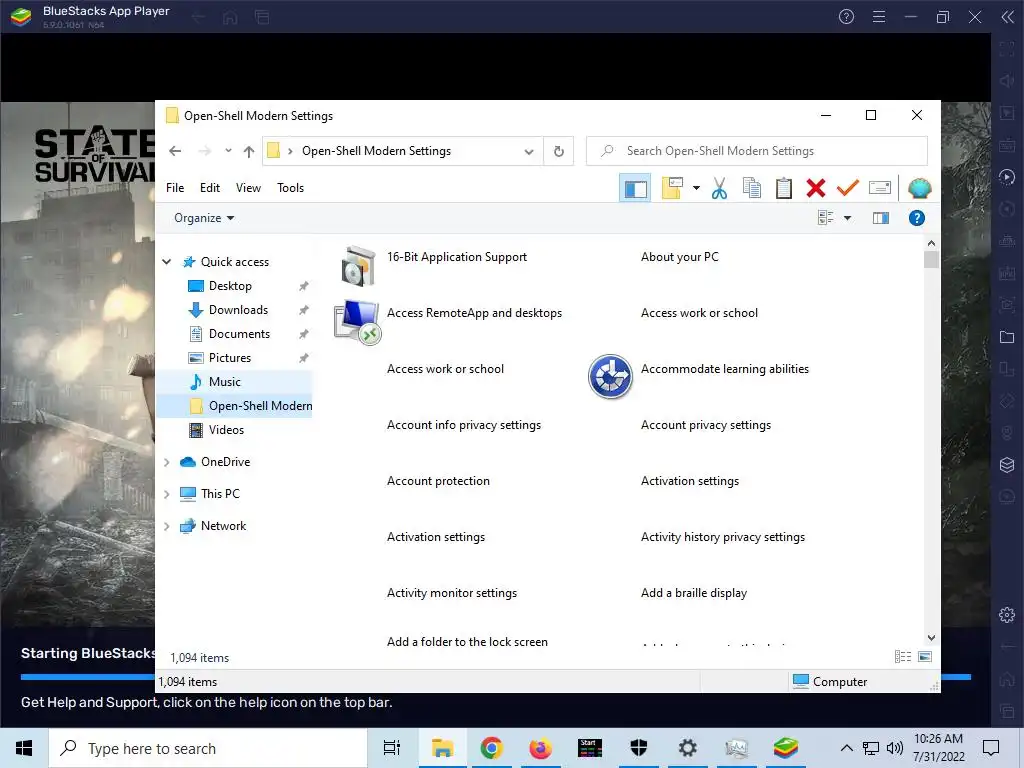Expand the This PC tree node
This screenshot has width=1024, height=768.
[x=167, y=494]
